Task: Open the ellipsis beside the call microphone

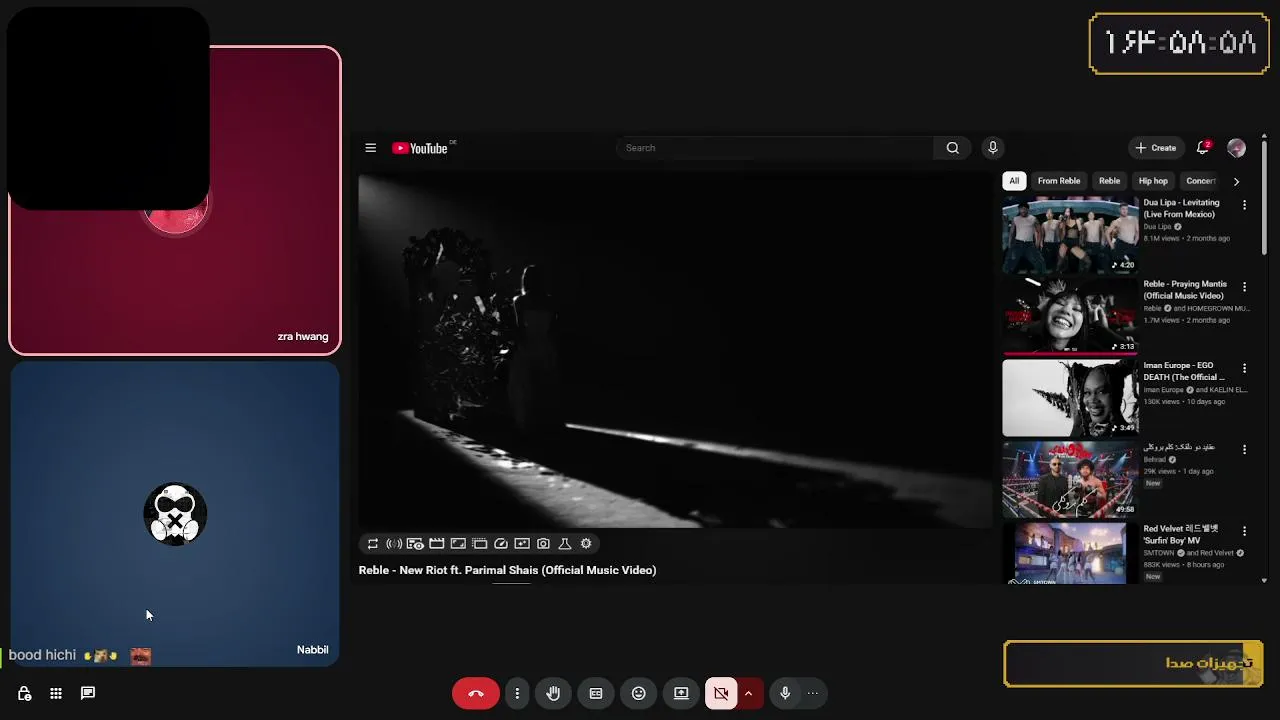Action: [x=812, y=693]
